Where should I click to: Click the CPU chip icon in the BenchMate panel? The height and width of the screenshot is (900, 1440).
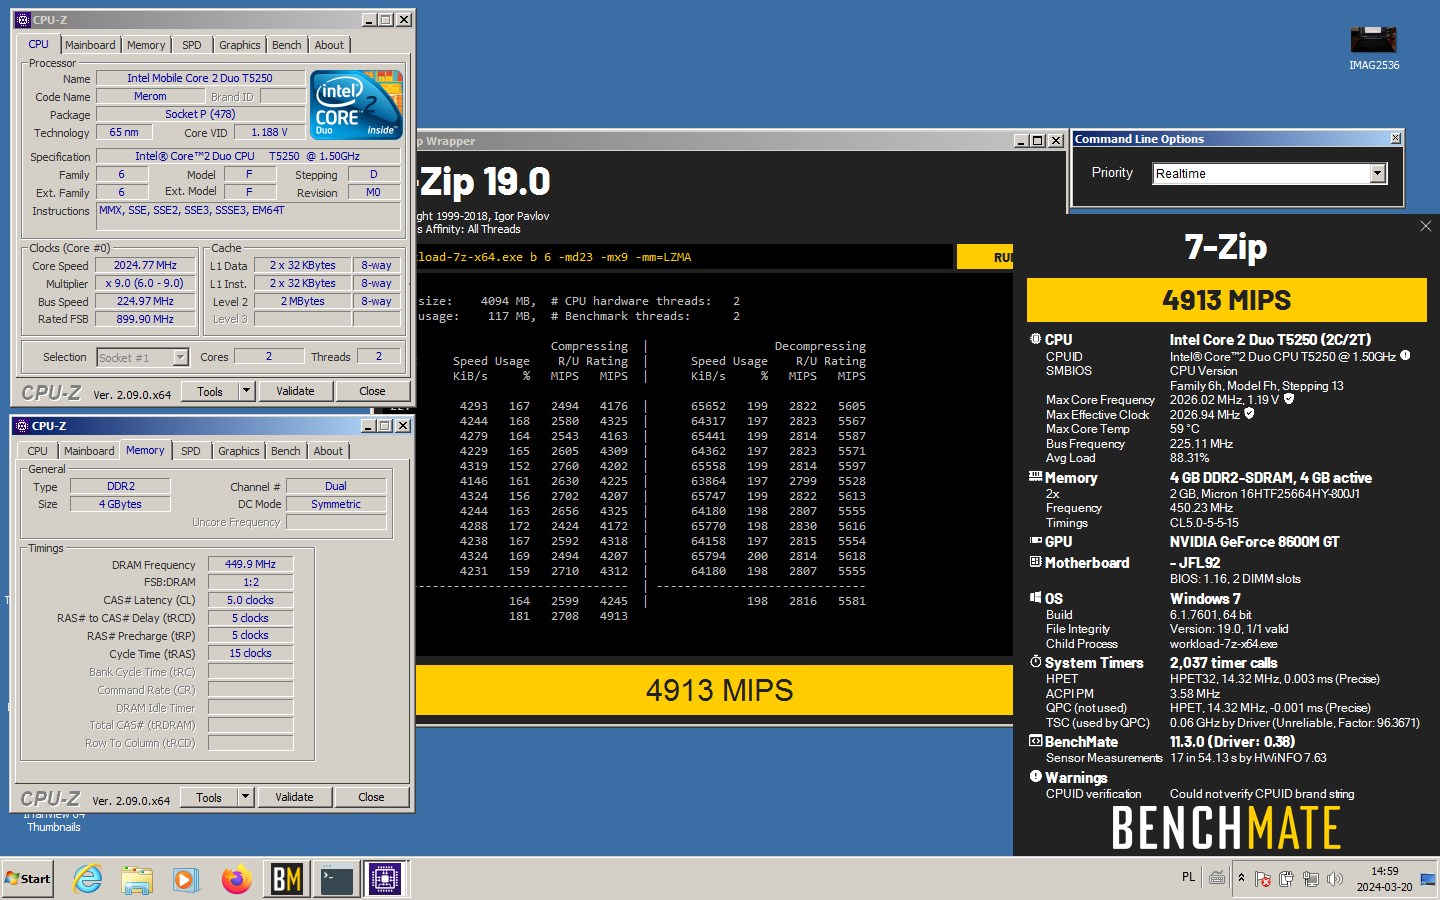1035,339
